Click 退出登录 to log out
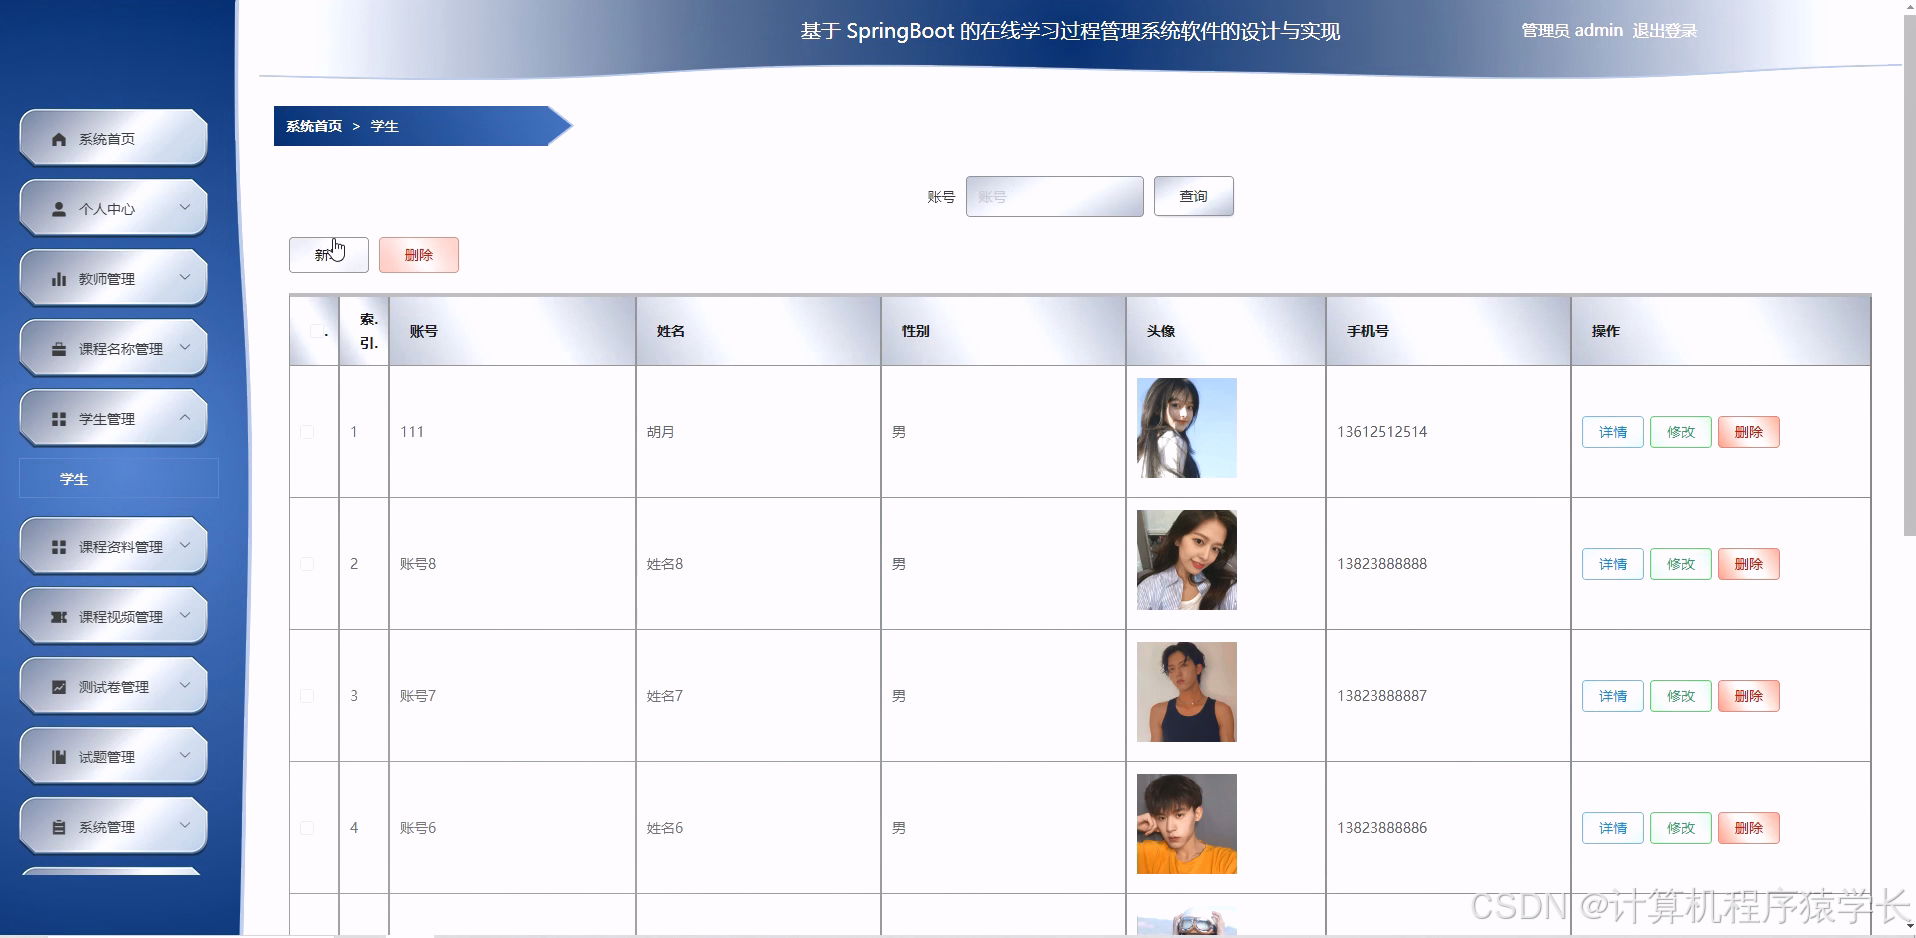The image size is (1916, 938). click(x=1665, y=31)
